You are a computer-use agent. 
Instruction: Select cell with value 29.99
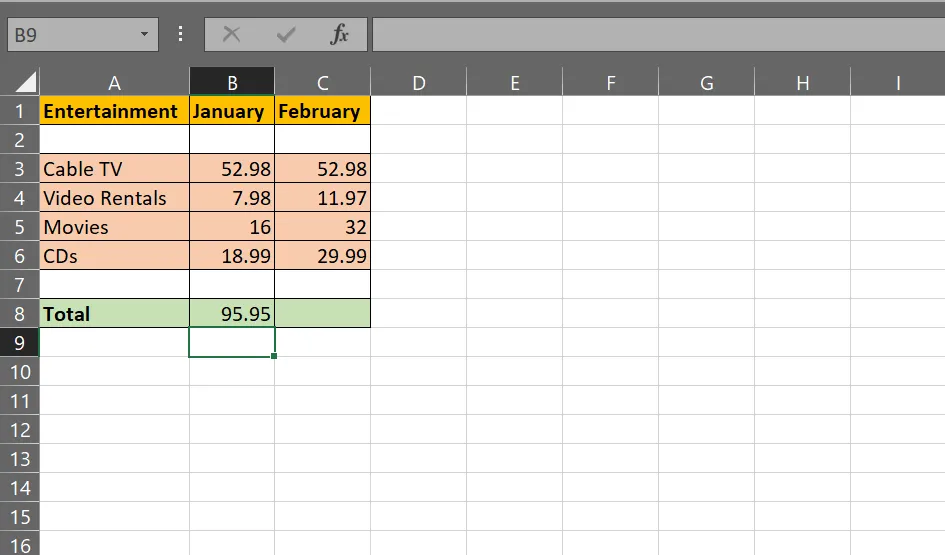[x=322, y=256]
